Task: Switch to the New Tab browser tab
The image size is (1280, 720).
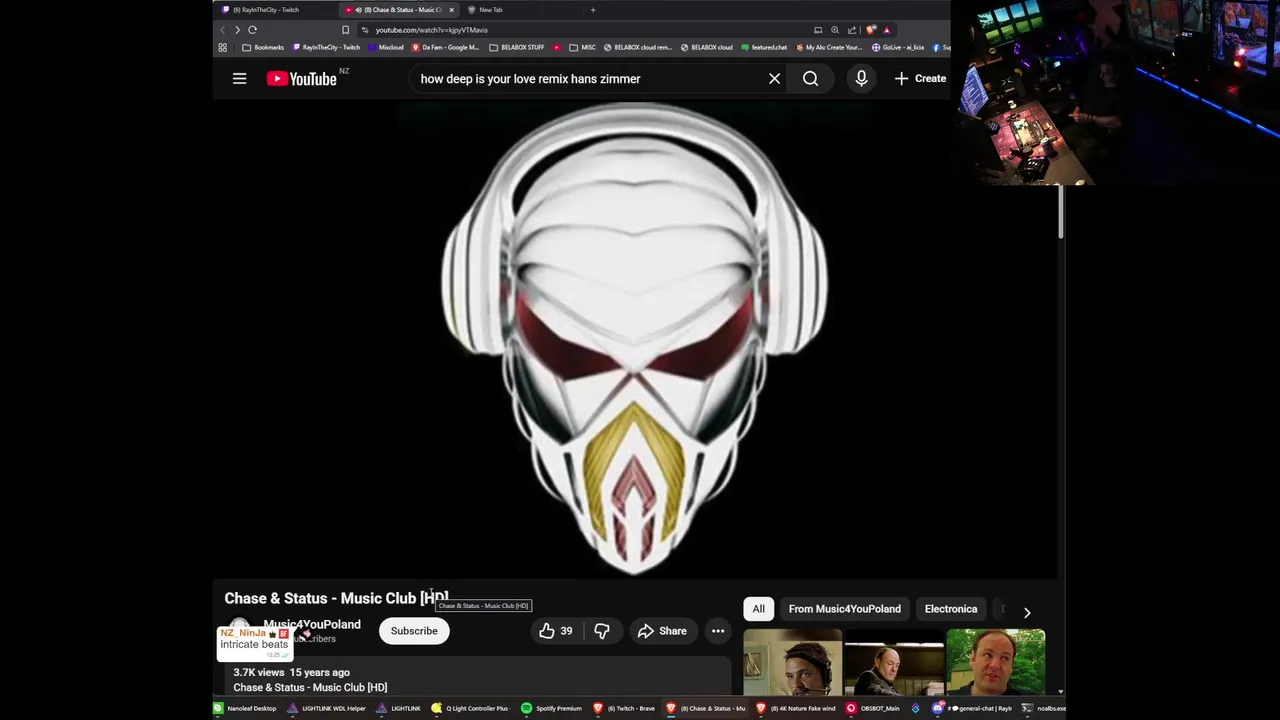Action: click(490, 10)
